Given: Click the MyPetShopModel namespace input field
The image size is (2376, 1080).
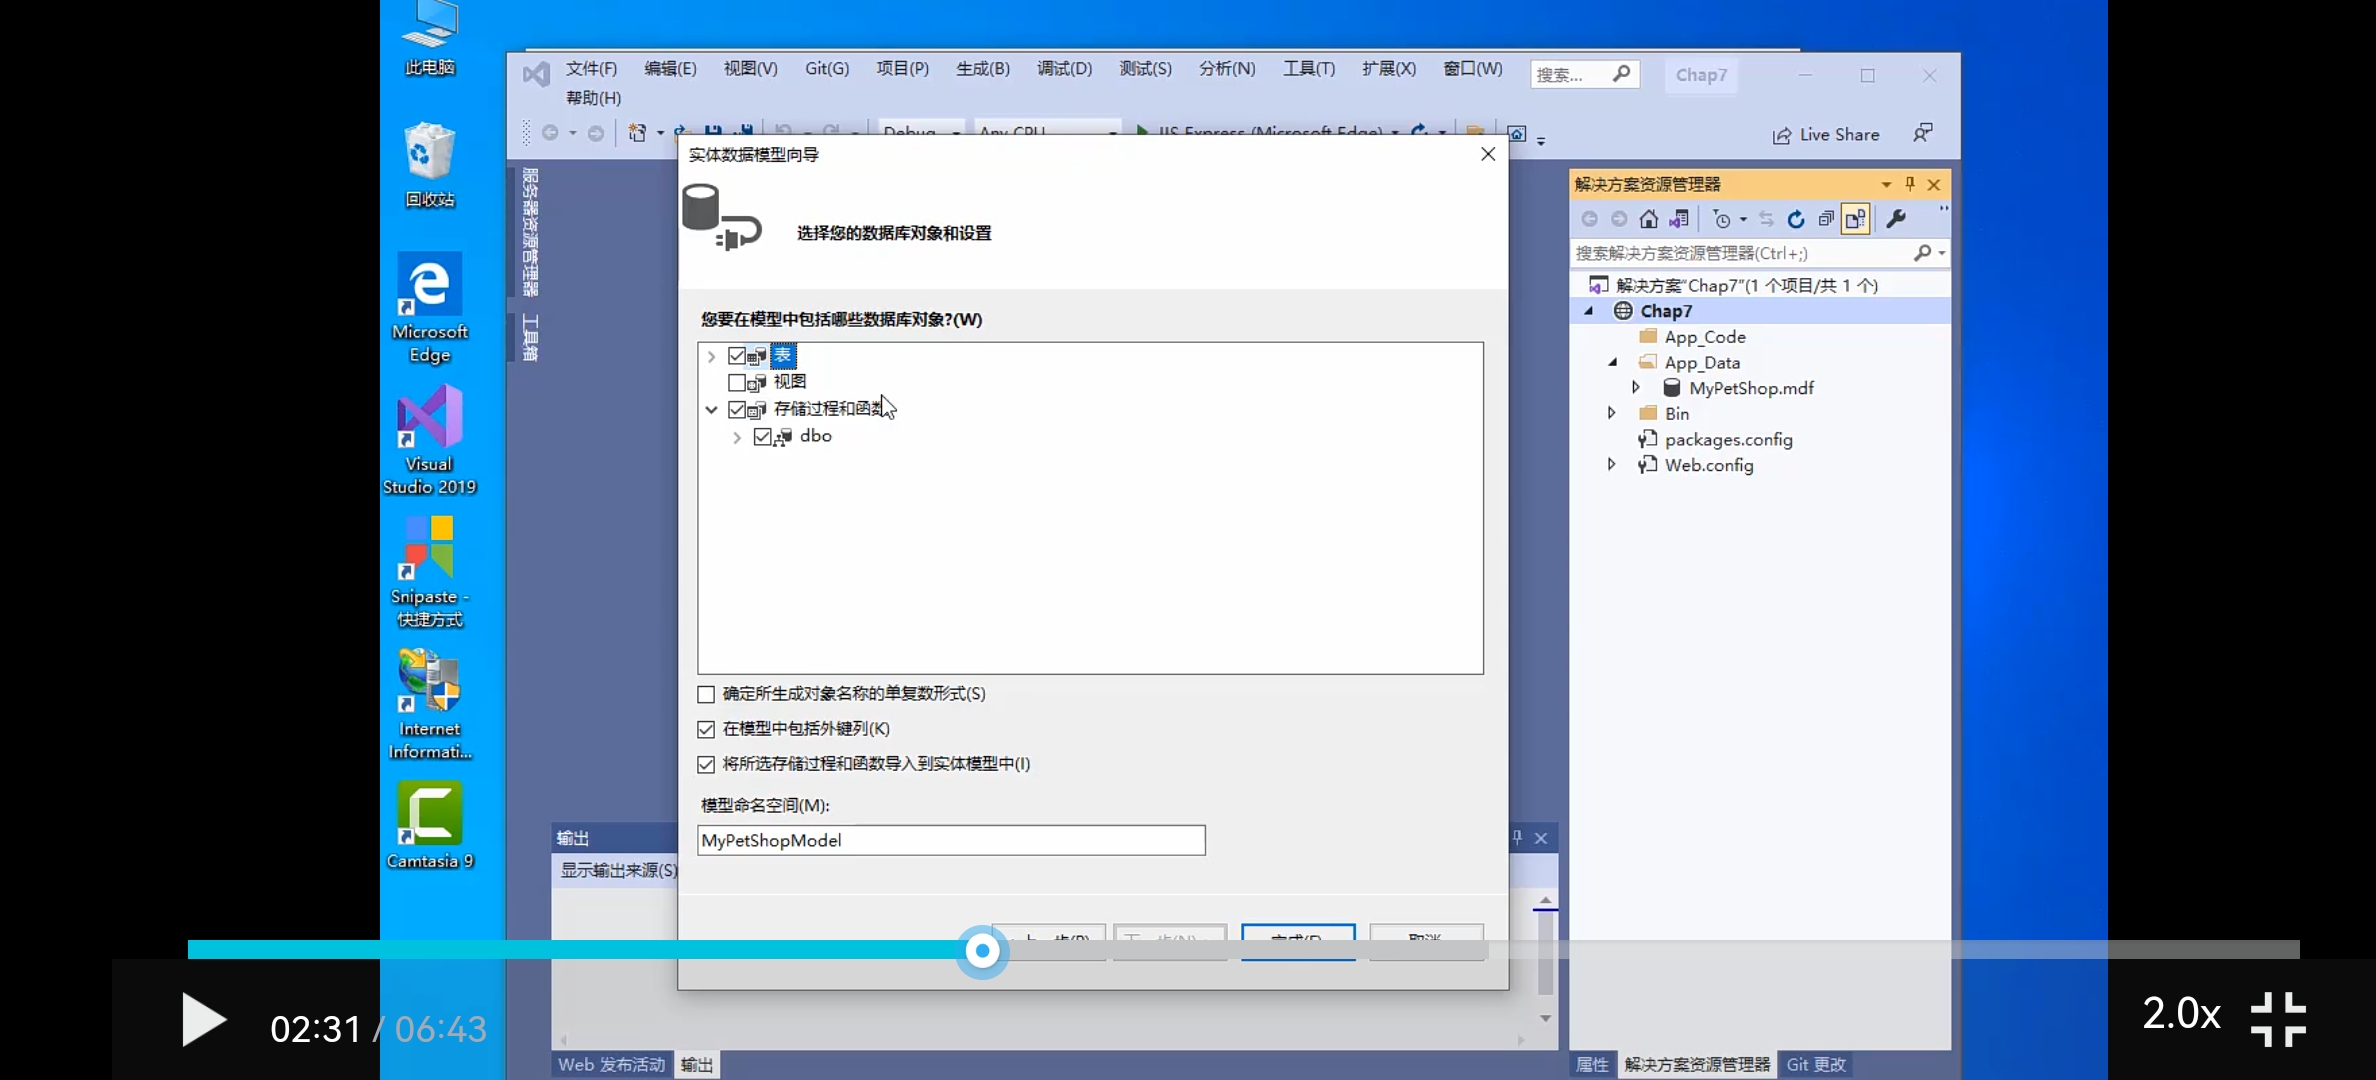Looking at the screenshot, I should 950,840.
